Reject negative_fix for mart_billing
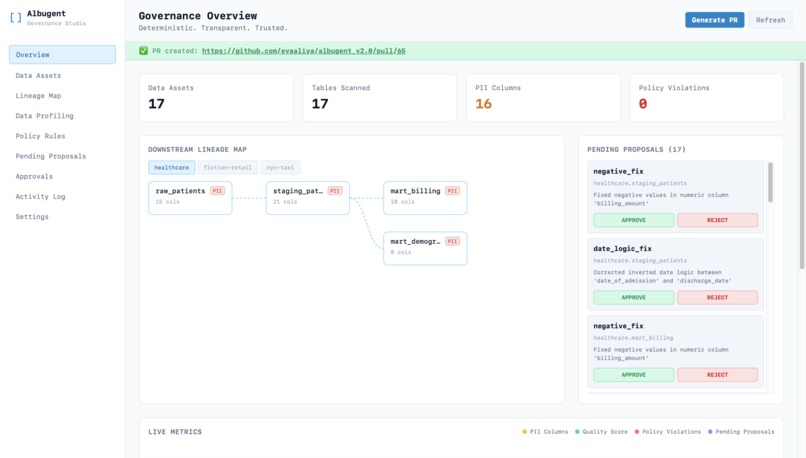The width and height of the screenshot is (806, 458). (717, 375)
